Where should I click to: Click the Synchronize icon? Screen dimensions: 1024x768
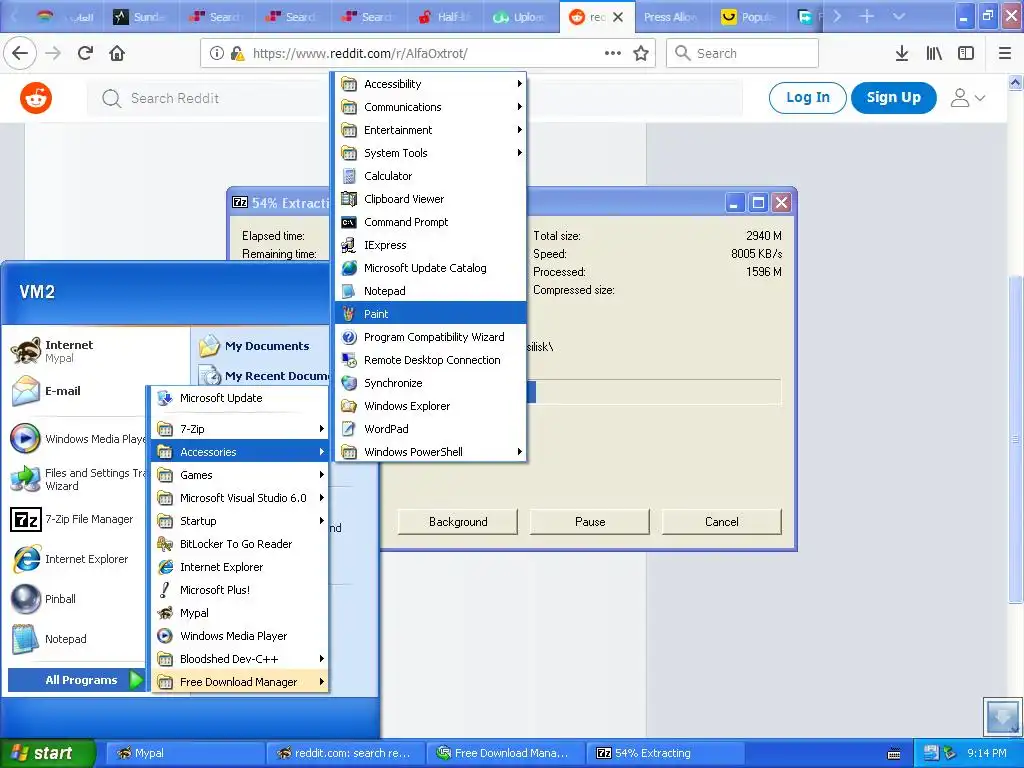pyautogui.click(x=349, y=383)
